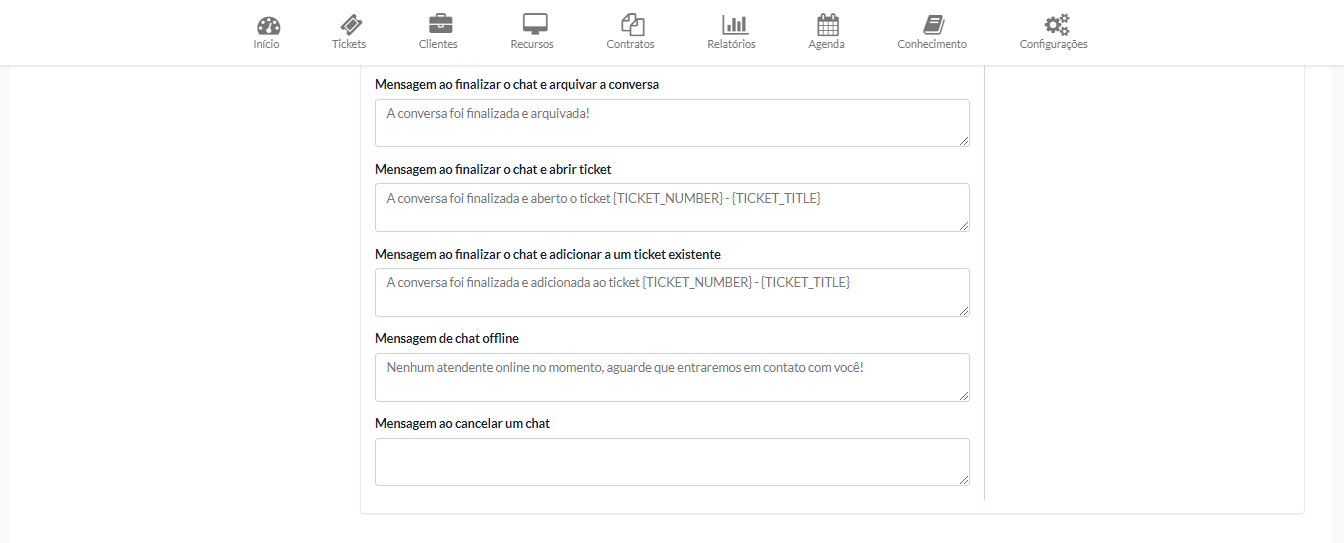
Task: Click label 'Mensagem ao cancelar um chat'
Action: click(x=462, y=423)
